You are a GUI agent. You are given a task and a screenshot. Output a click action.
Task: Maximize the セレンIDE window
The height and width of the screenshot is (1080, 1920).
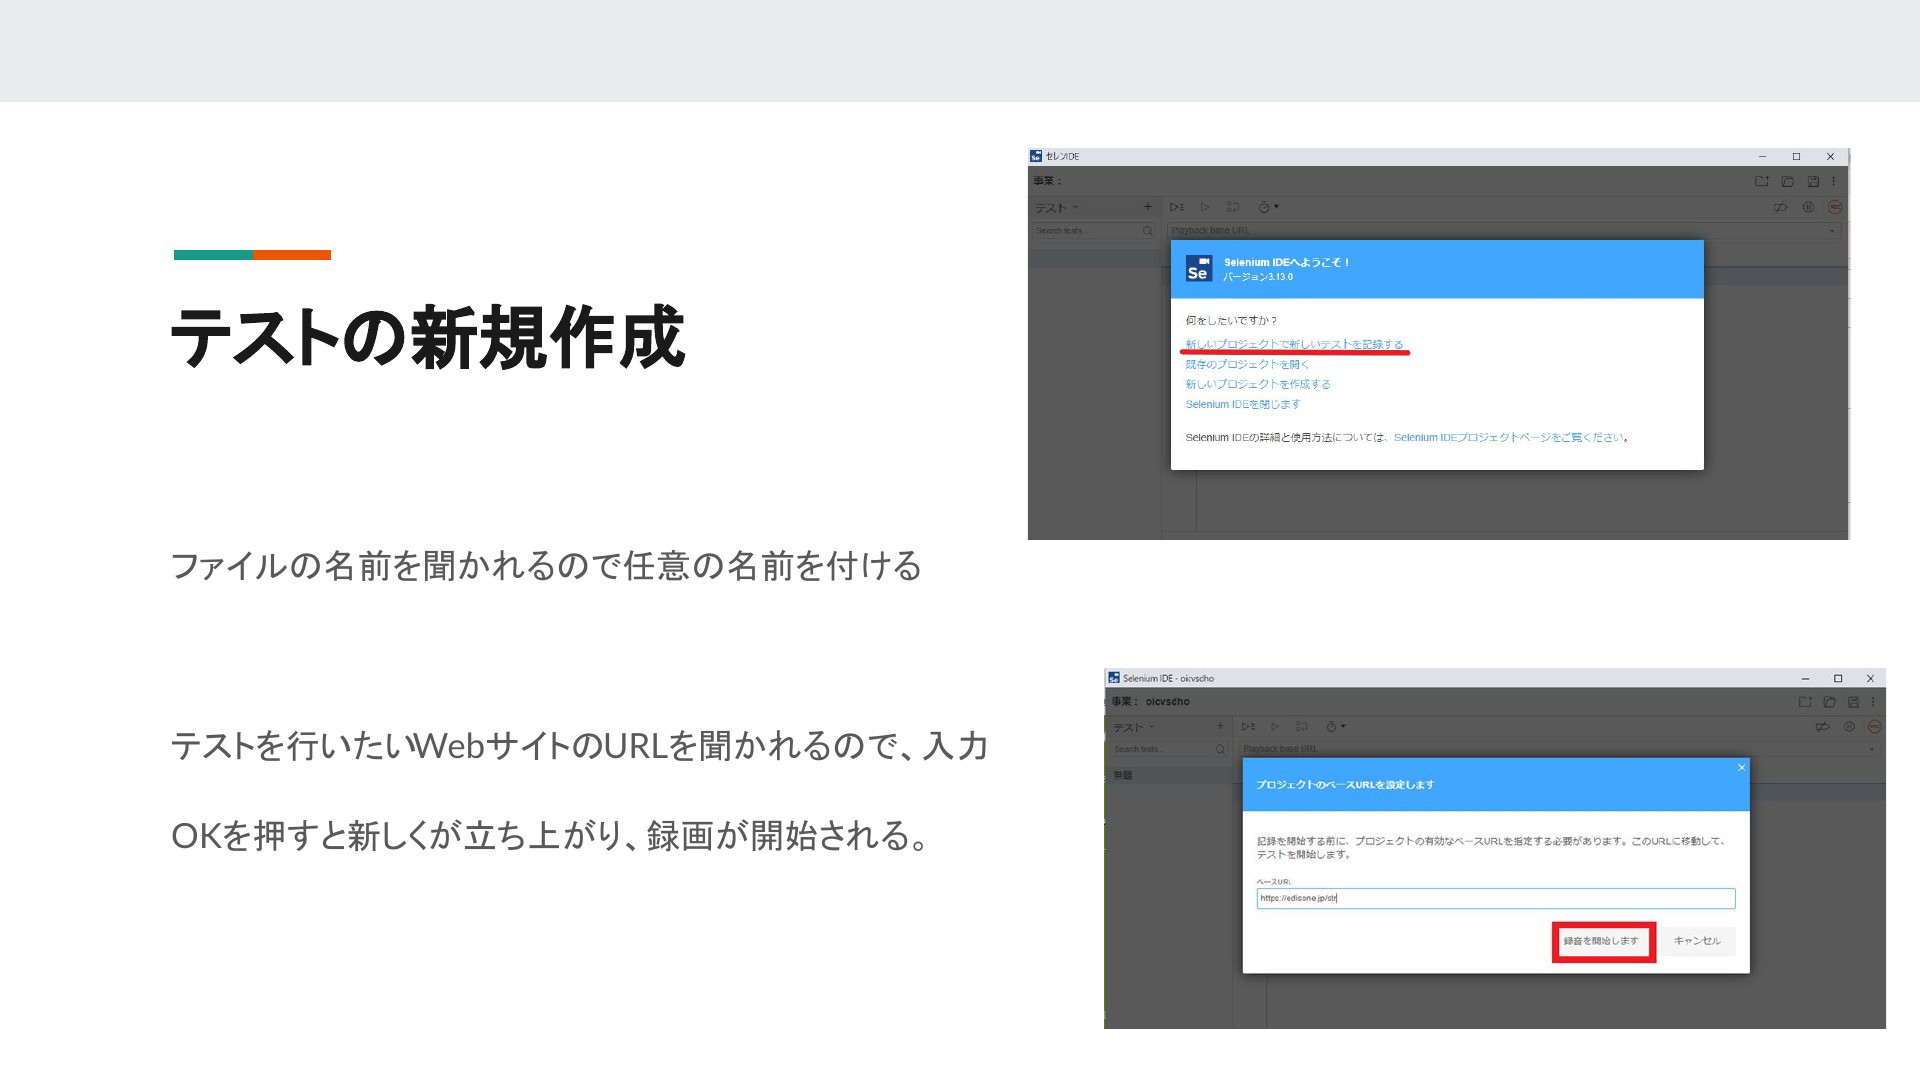point(1796,157)
